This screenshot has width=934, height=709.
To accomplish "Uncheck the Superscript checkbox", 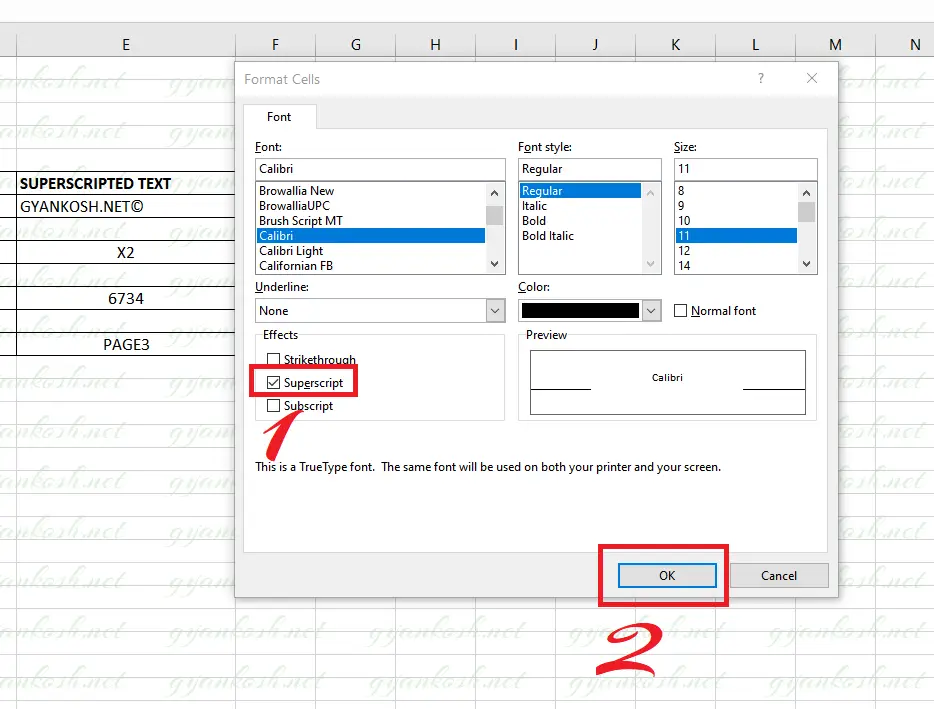I will [273, 383].
